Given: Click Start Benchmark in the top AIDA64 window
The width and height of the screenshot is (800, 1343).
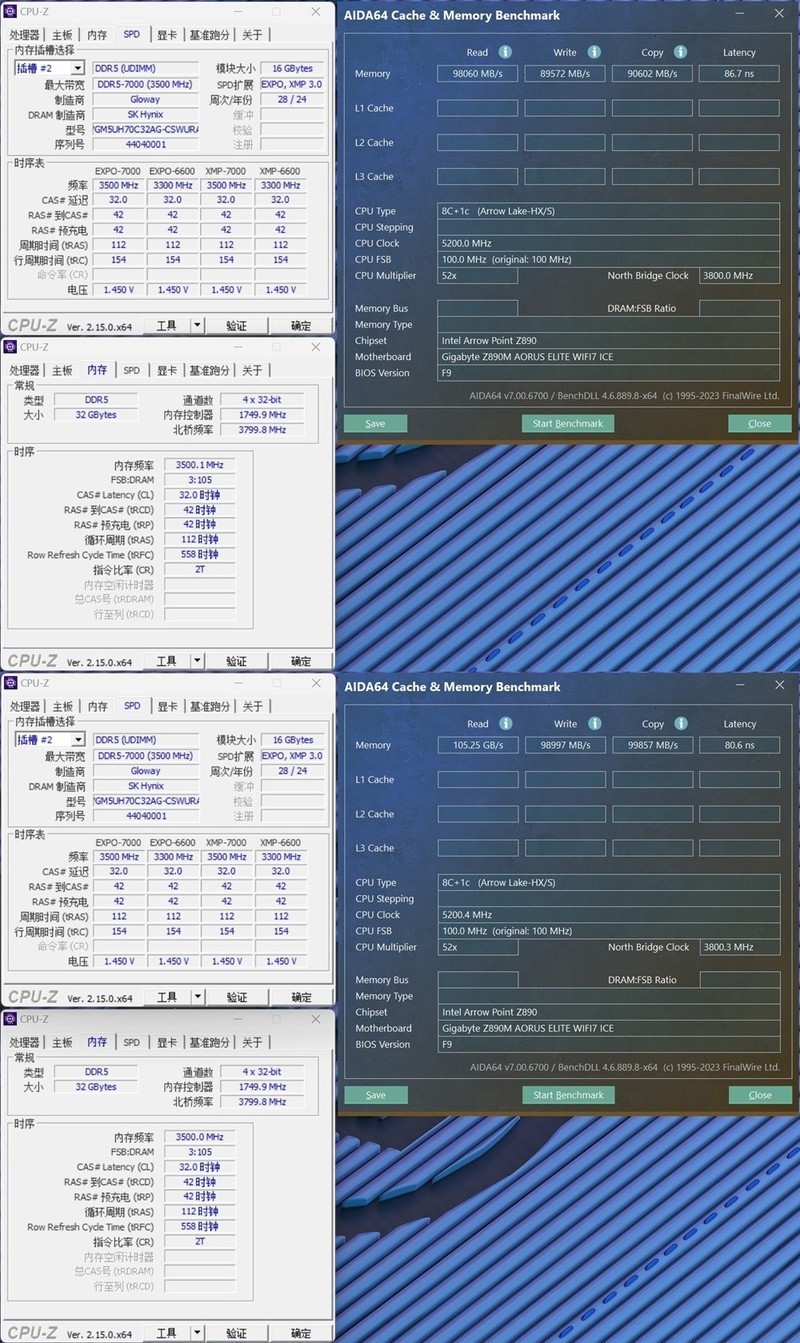Looking at the screenshot, I should [568, 423].
